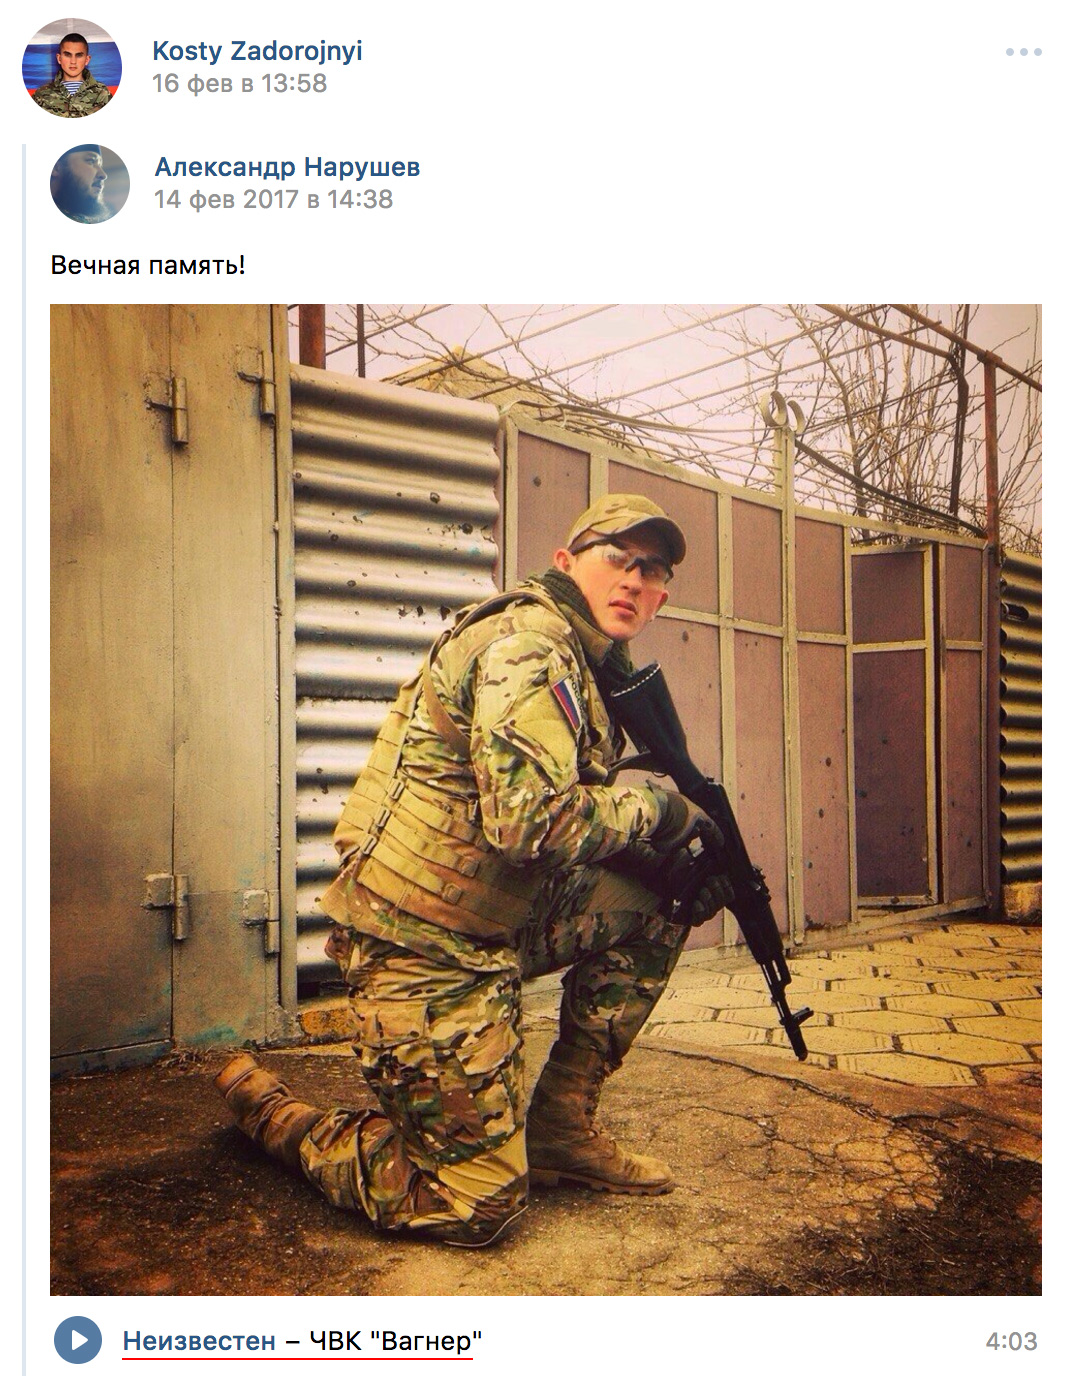Image resolution: width=1070 pixels, height=1396 pixels.
Task: Click the Kosty Zadorojnyi name link
Action: coord(257,51)
